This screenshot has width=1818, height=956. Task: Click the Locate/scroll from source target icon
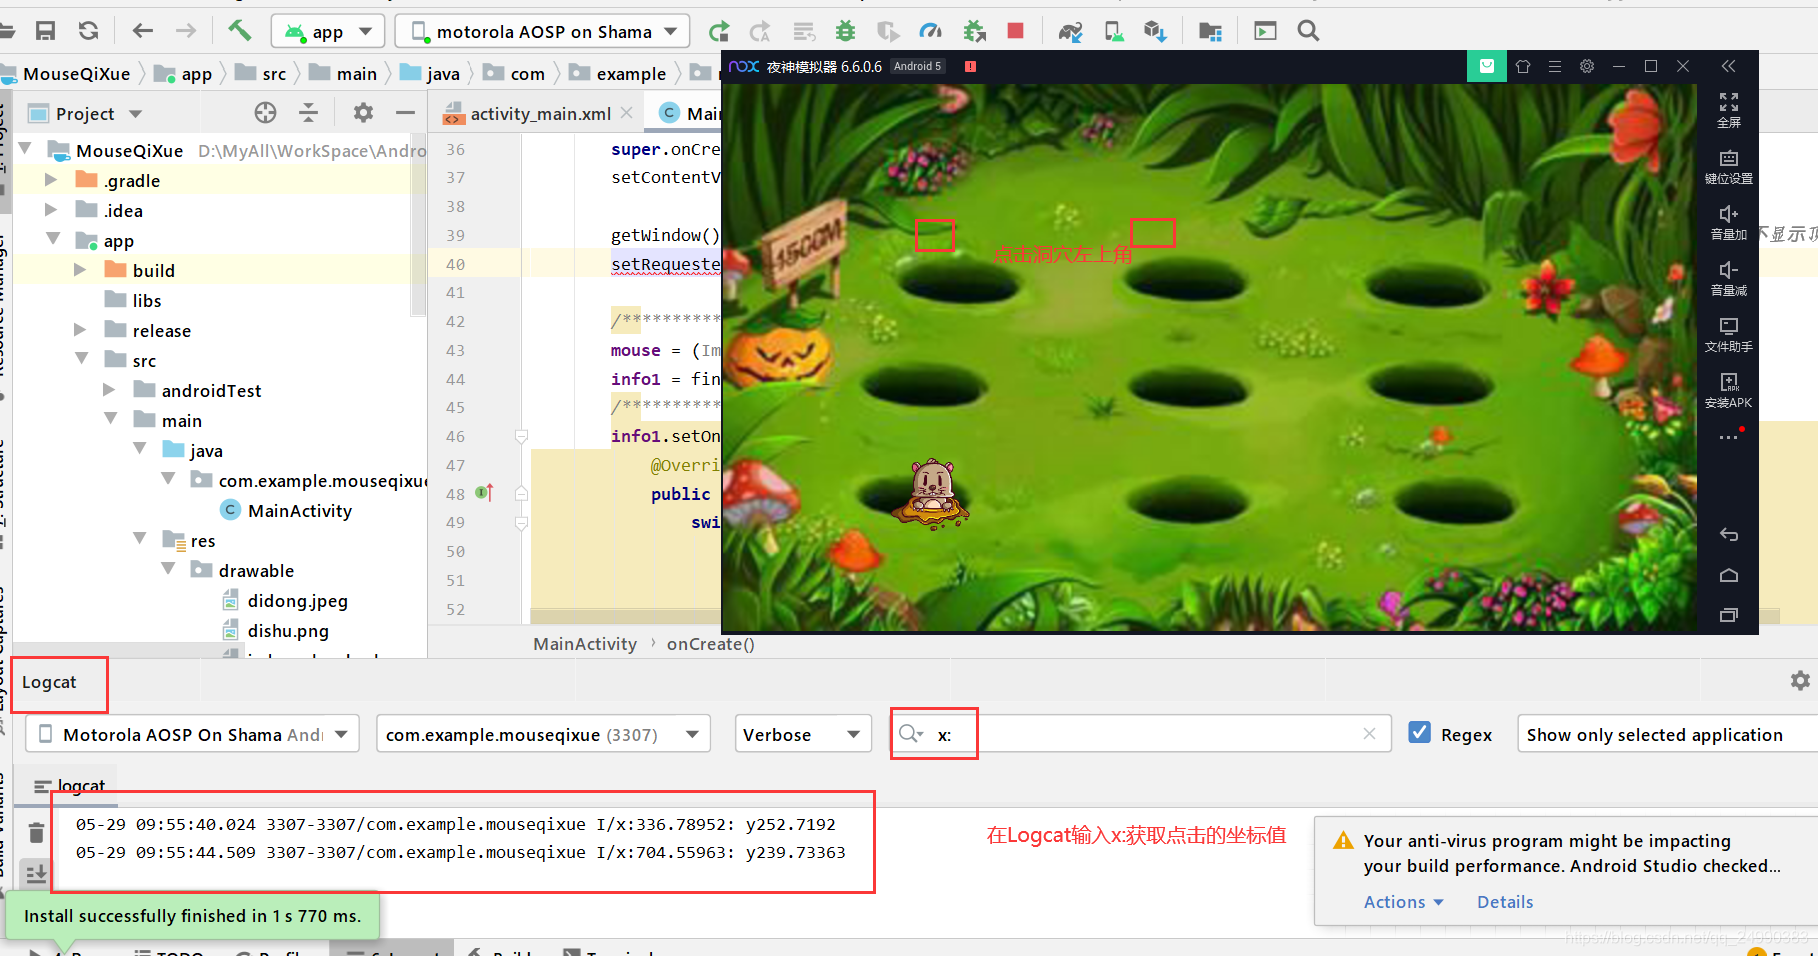(265, 113)
